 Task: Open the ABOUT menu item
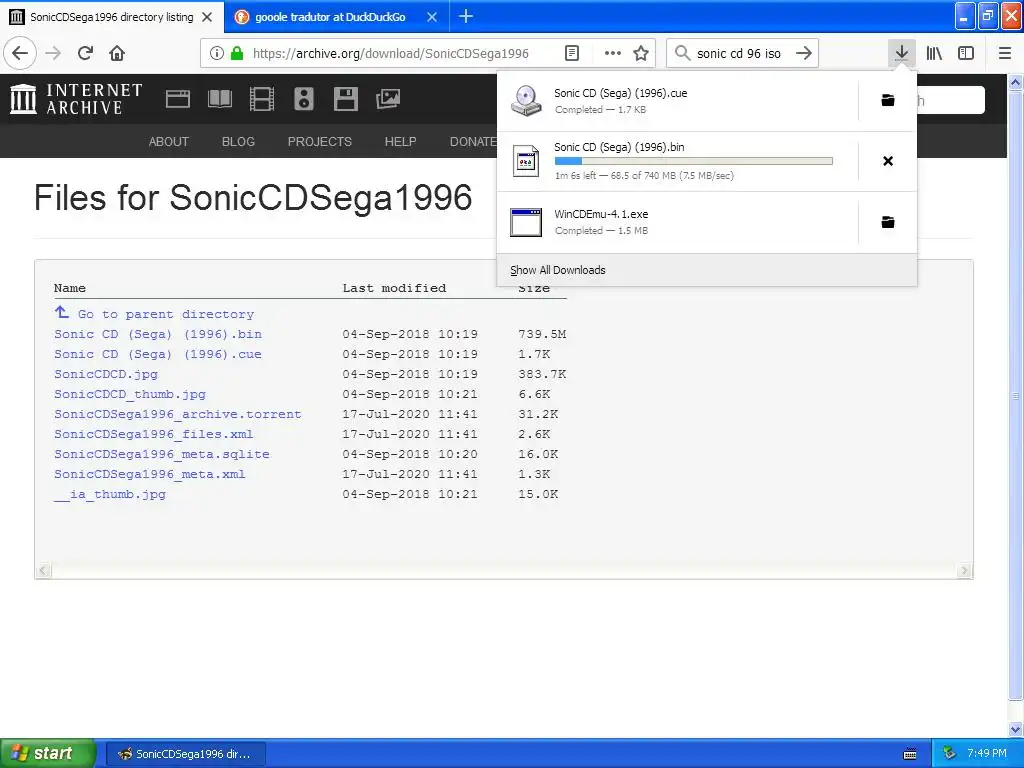[x=168, y=142]
